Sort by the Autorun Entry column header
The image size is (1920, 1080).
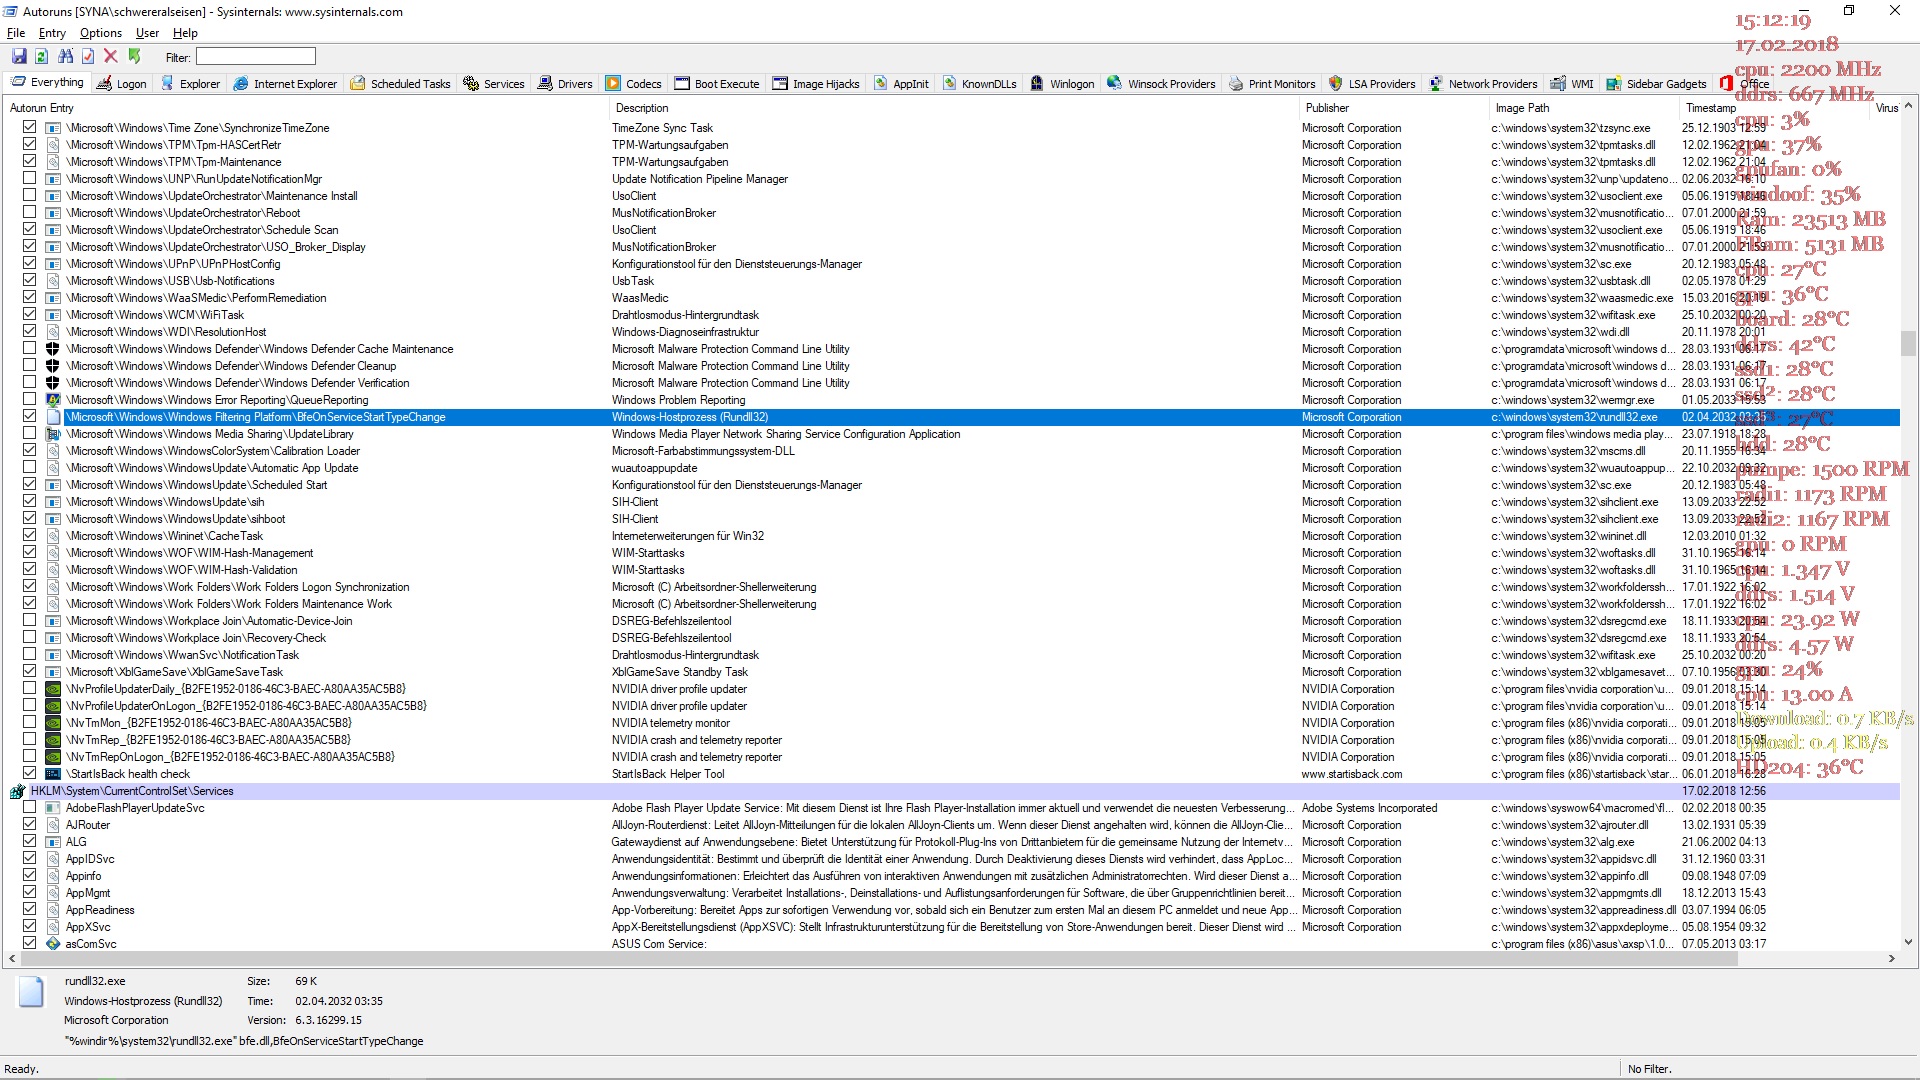point(306,108)
